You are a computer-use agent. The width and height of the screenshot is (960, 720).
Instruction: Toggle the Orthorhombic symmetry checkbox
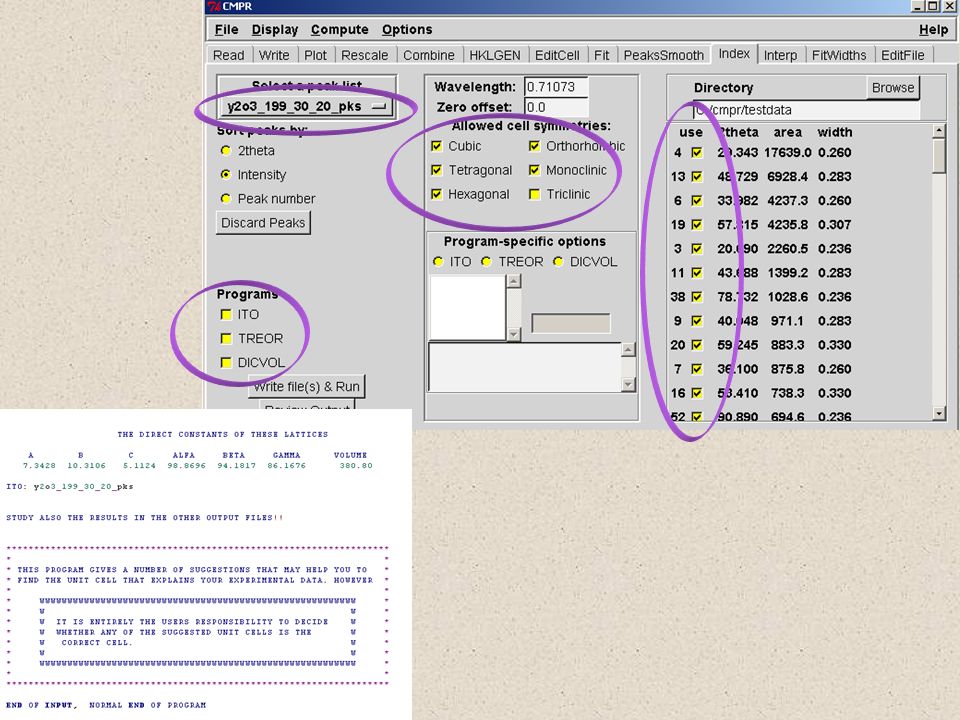coord(534,146)
